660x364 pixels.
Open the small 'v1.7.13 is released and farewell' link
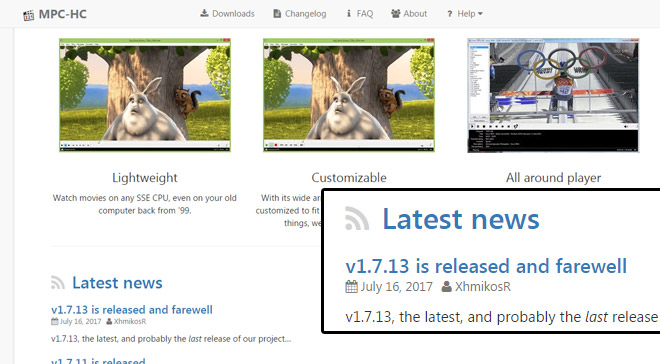click(132, 310)
